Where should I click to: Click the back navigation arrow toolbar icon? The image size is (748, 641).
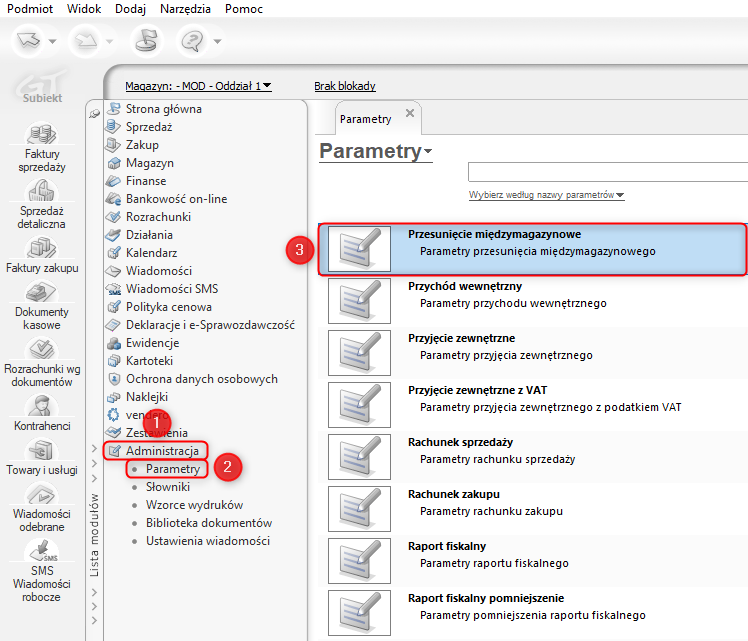click(x=29, y=41)
